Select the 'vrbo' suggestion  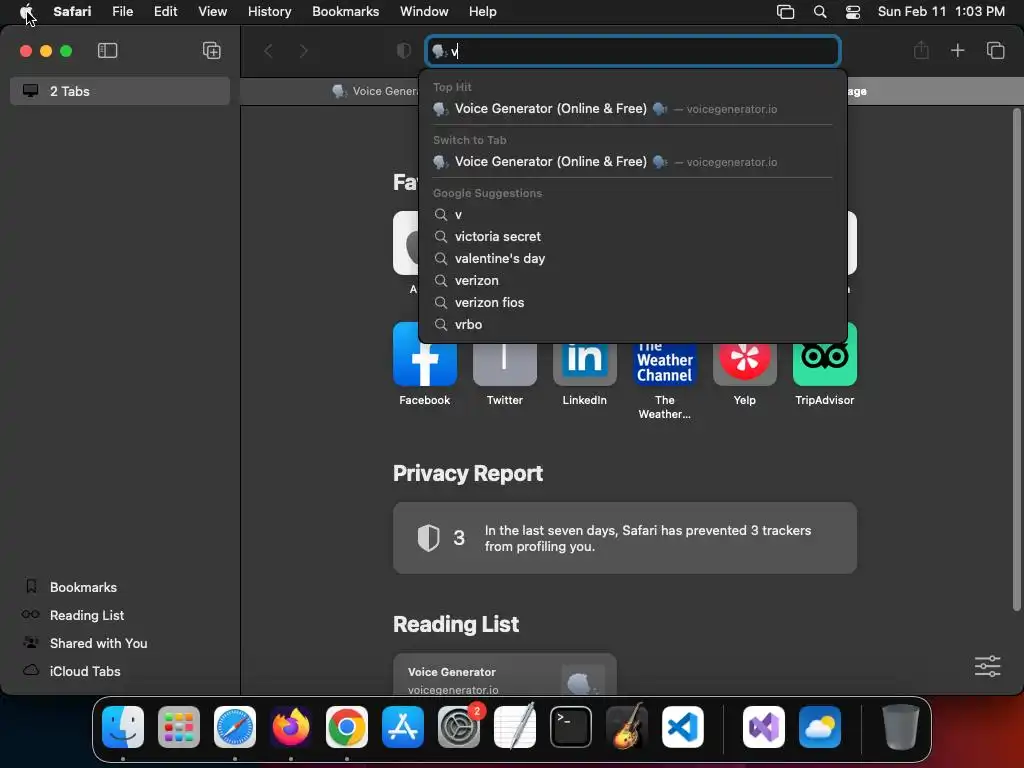click(633, 325)
